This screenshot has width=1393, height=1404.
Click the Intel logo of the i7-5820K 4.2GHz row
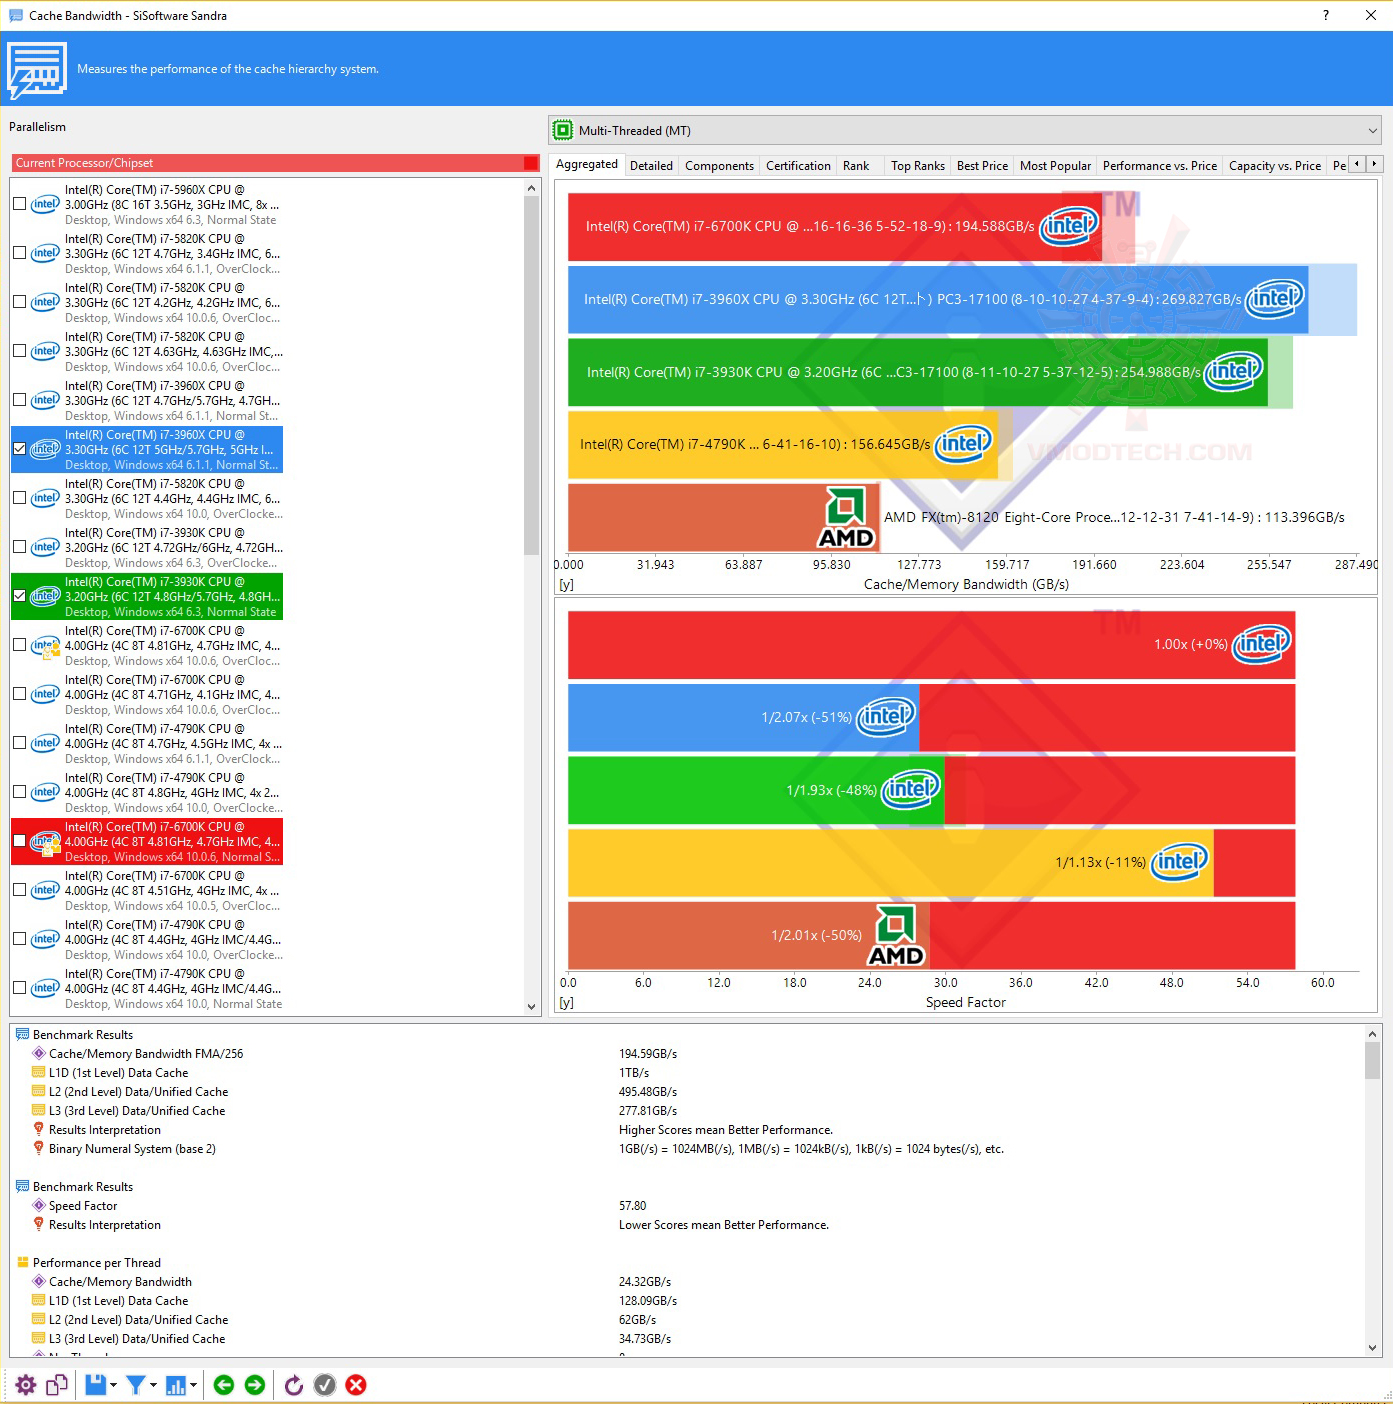(x=45, y=302)
